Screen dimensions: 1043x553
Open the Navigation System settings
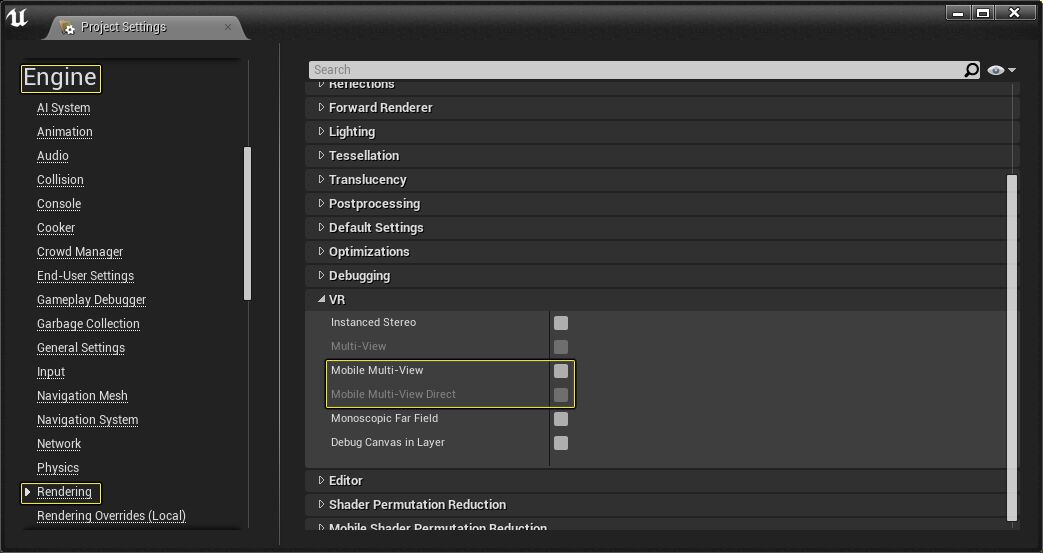87,419
